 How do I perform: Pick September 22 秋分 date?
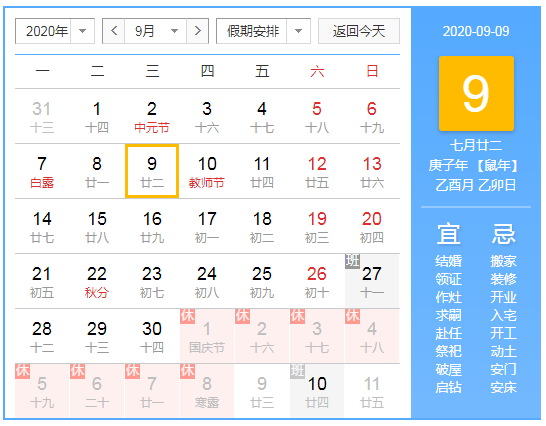point(97,281)
